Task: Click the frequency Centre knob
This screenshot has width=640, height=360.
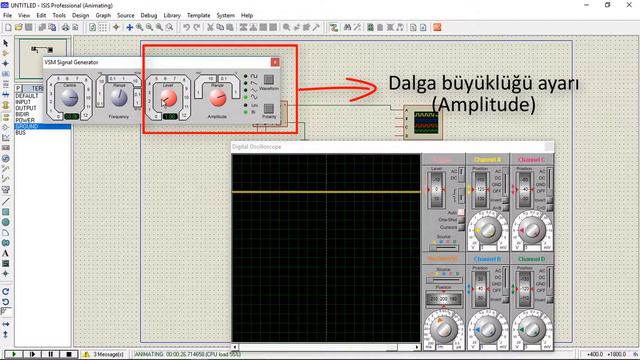Action: [x=69, y=98]
